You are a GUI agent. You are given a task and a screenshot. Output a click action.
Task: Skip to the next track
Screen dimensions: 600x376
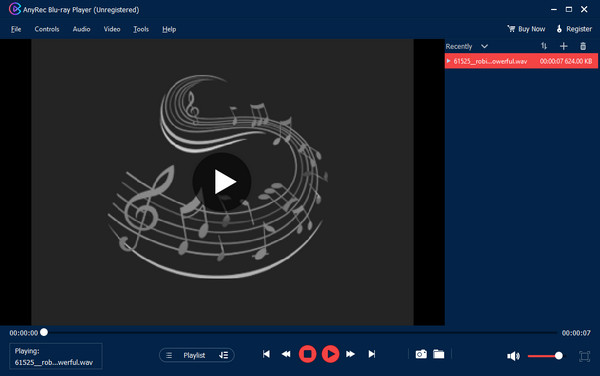tap(372, 354)
